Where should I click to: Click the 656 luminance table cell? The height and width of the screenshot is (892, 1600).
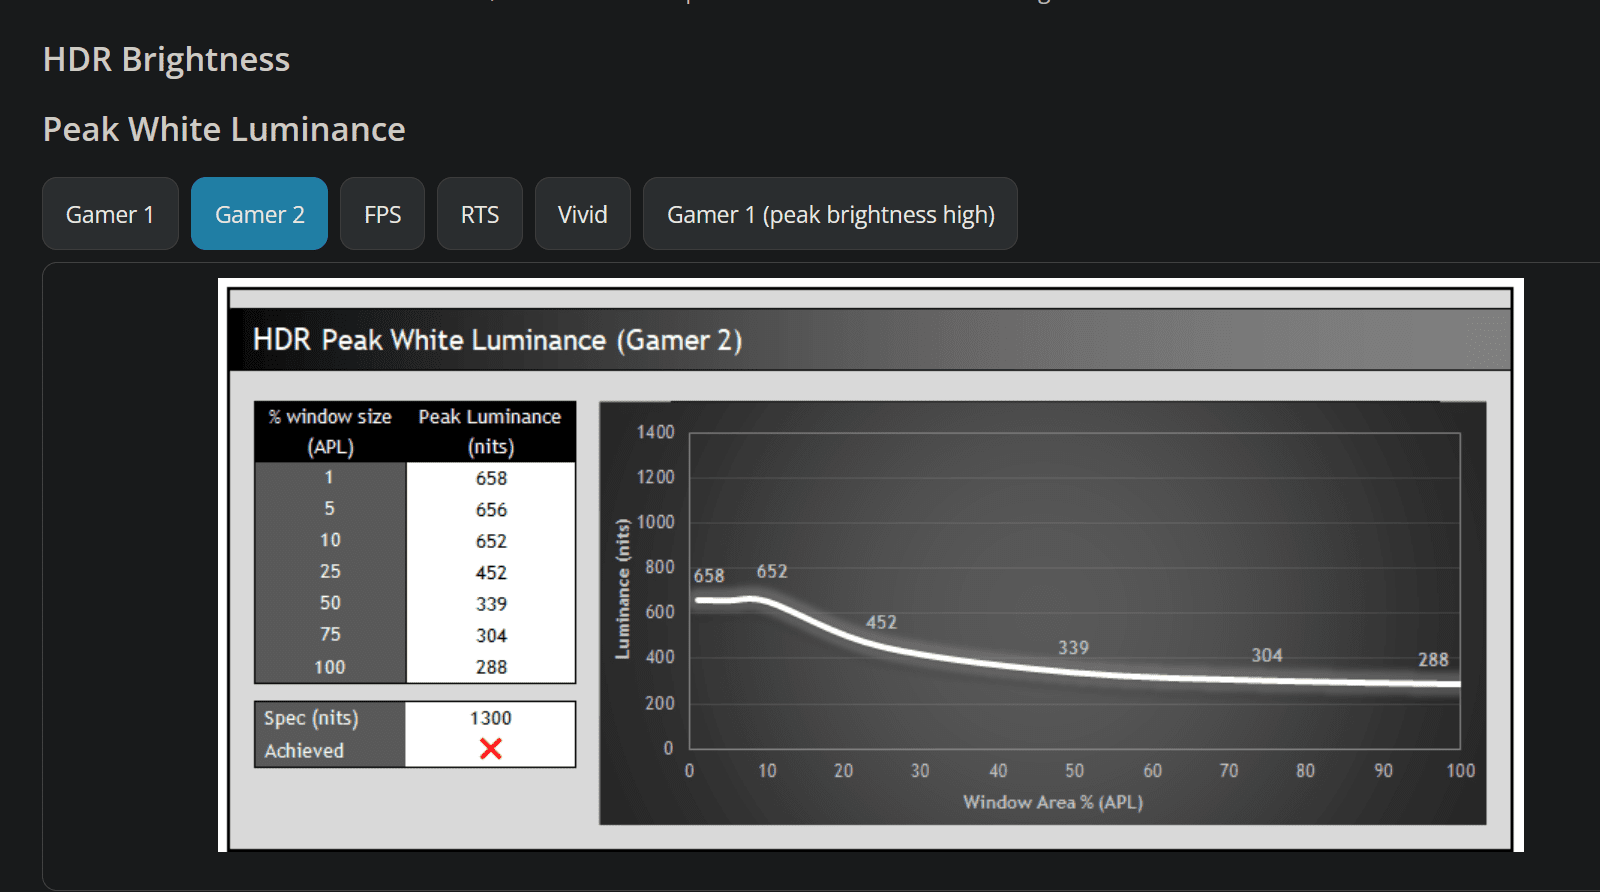pos(491,510)
